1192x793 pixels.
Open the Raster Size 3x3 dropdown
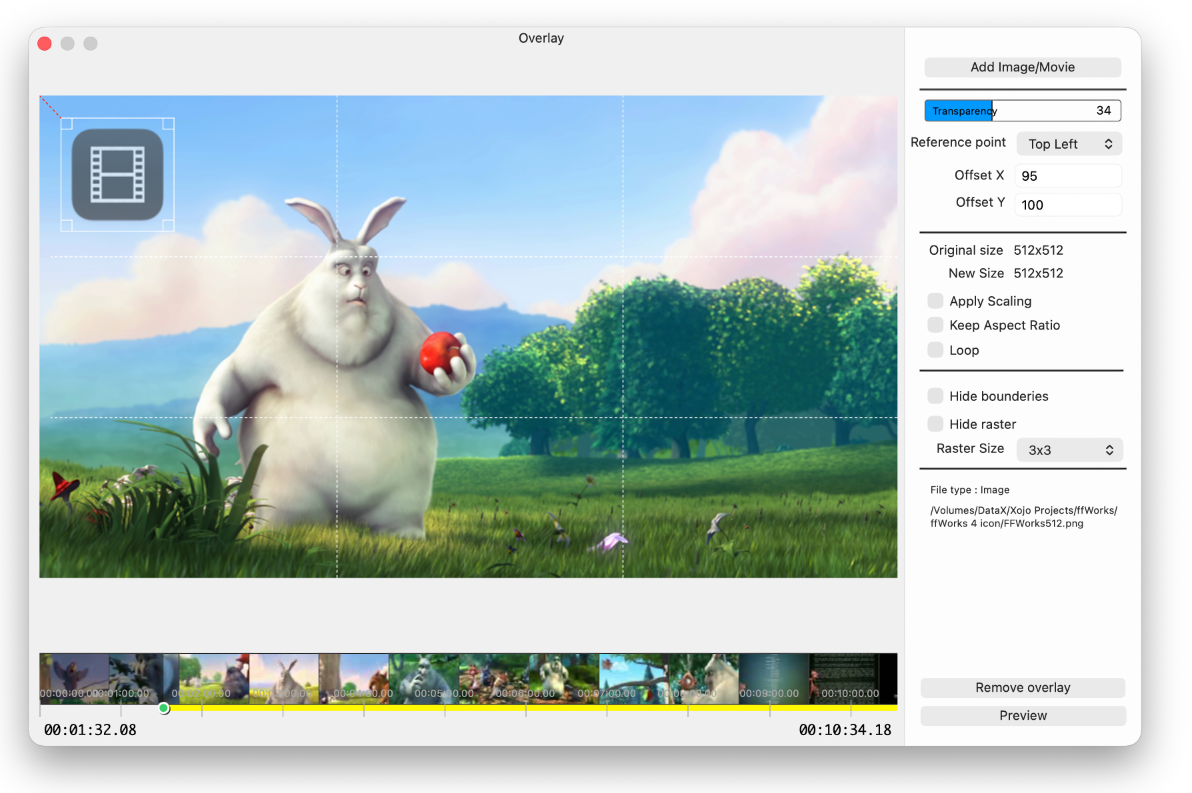point(1070,449)
